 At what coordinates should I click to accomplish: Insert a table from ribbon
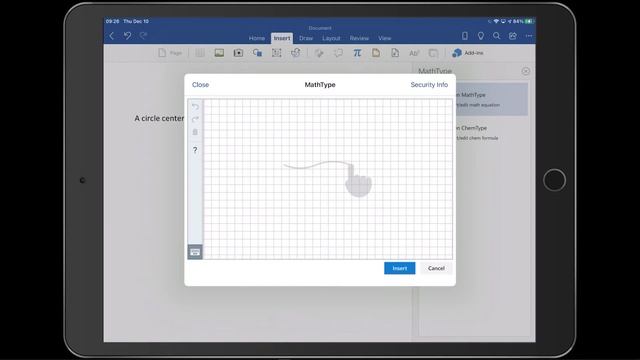[200, 53]
